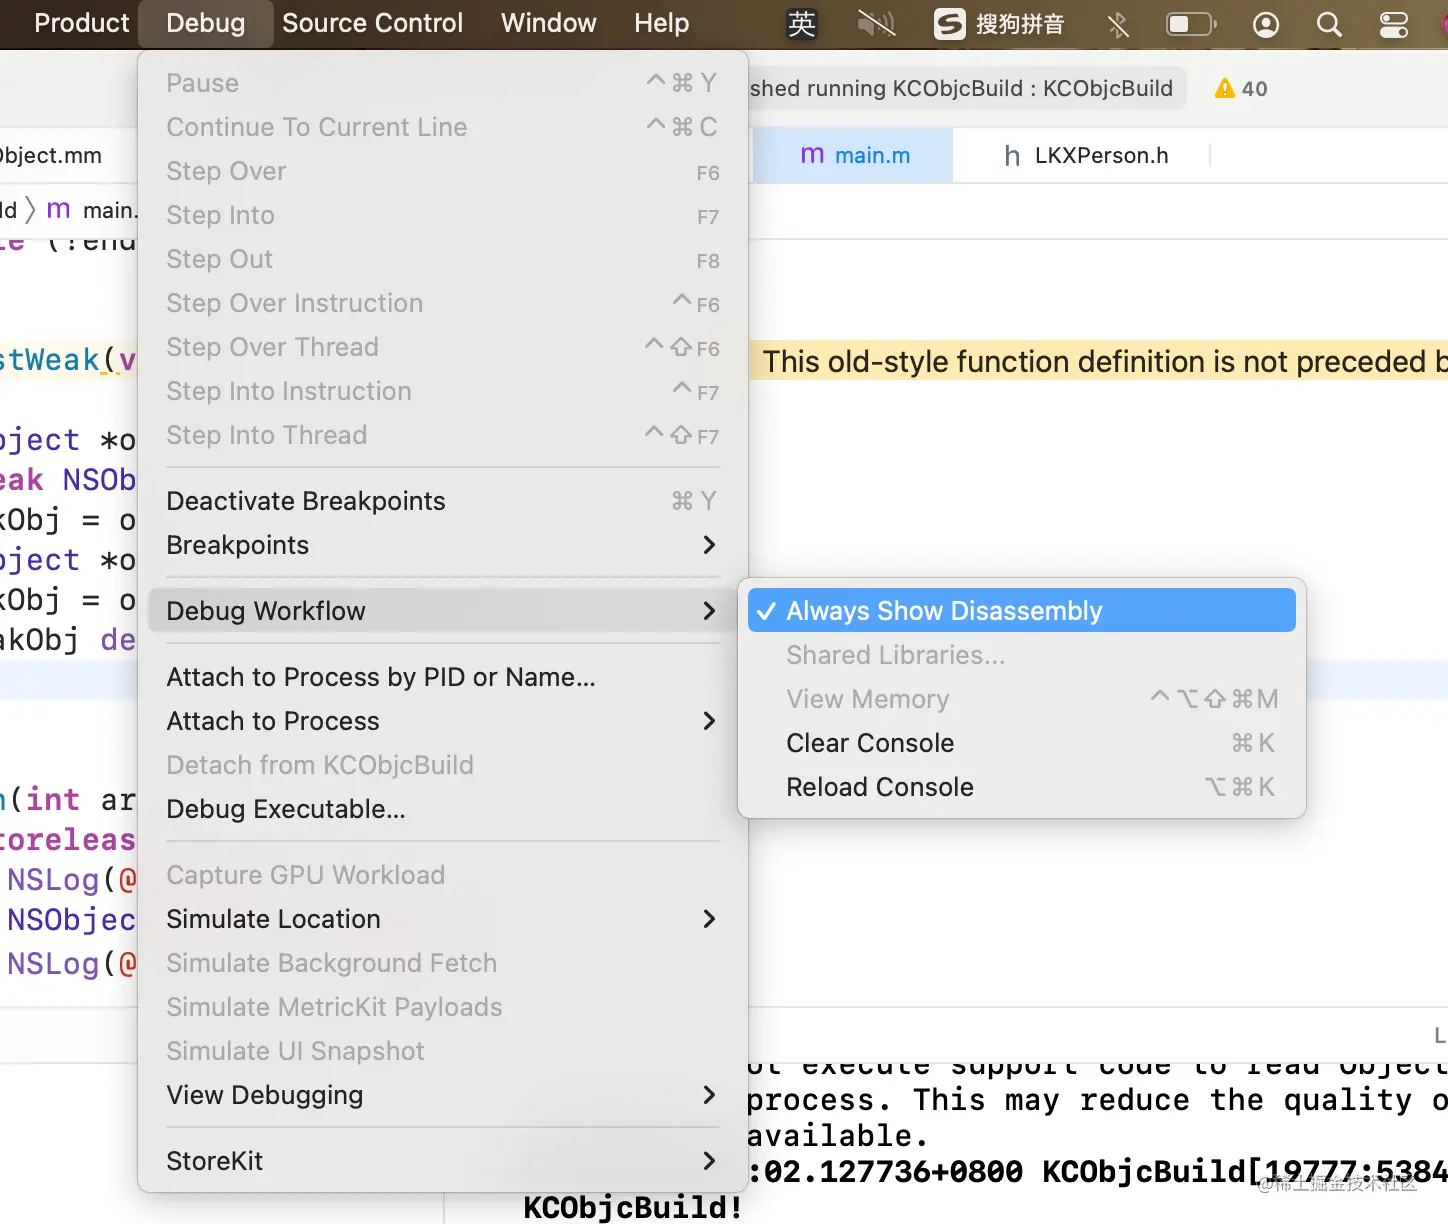
Task: Choose Debug Executable menu item
Action: tap(443, 809)
